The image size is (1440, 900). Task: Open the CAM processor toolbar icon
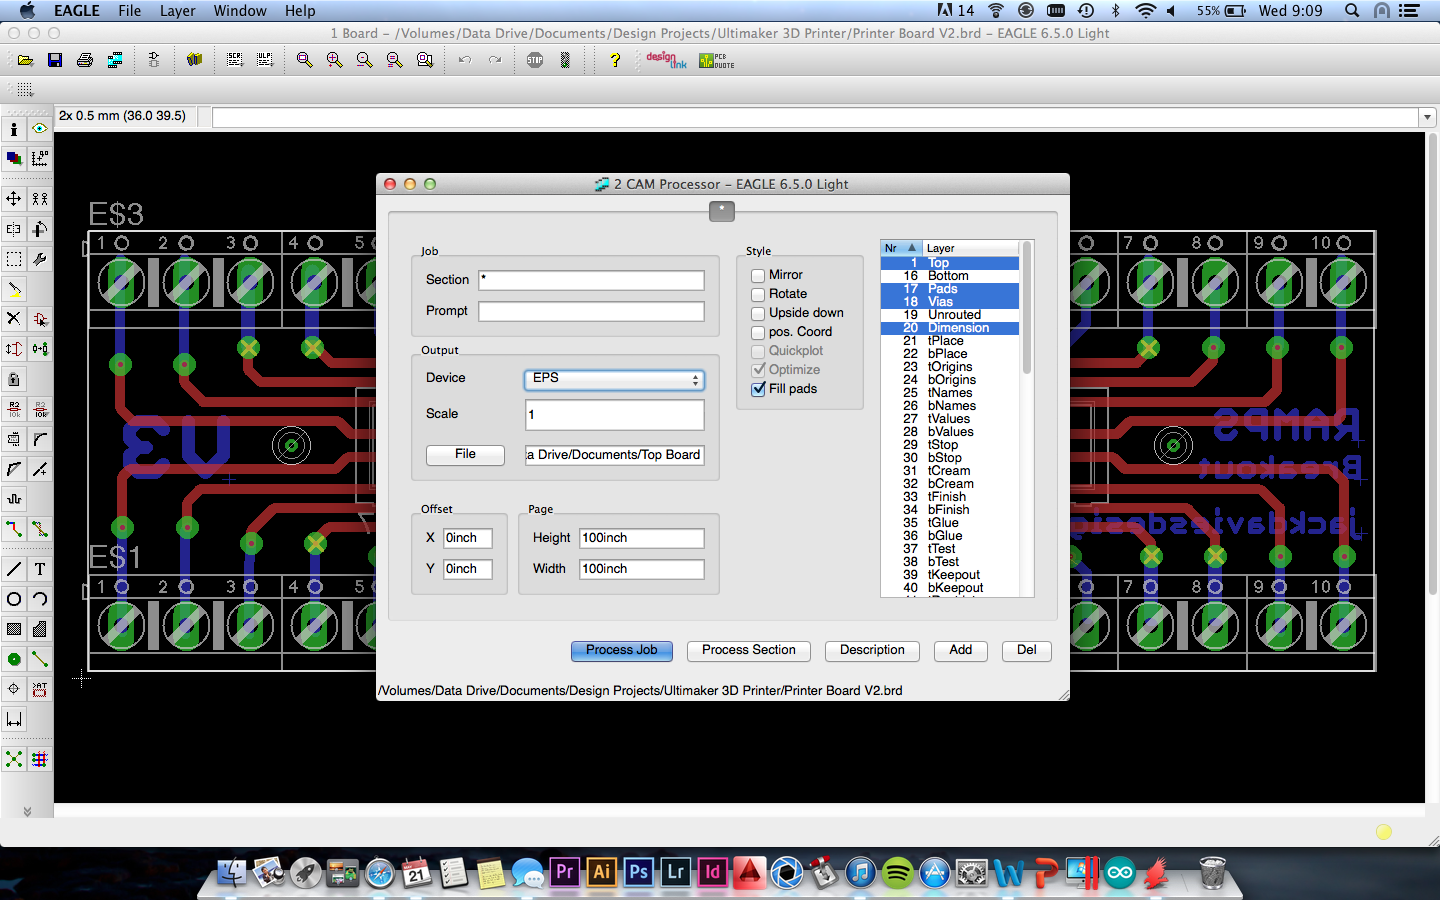[115, 60]
